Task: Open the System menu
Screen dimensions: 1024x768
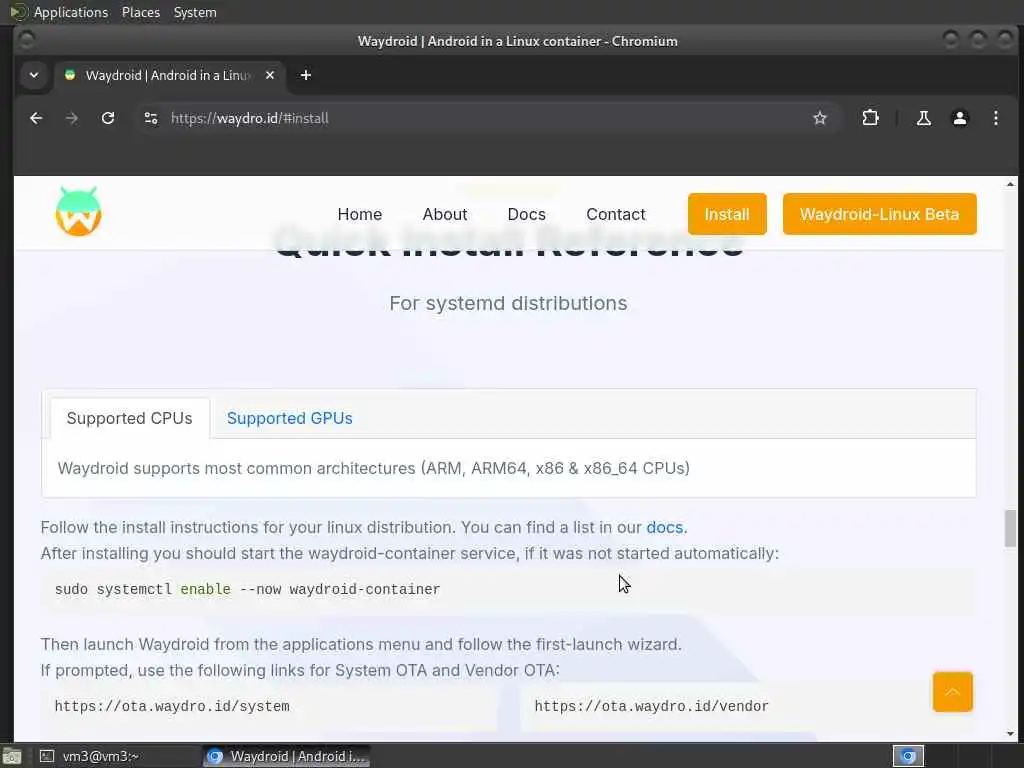Action: click(x=195, y=12)
